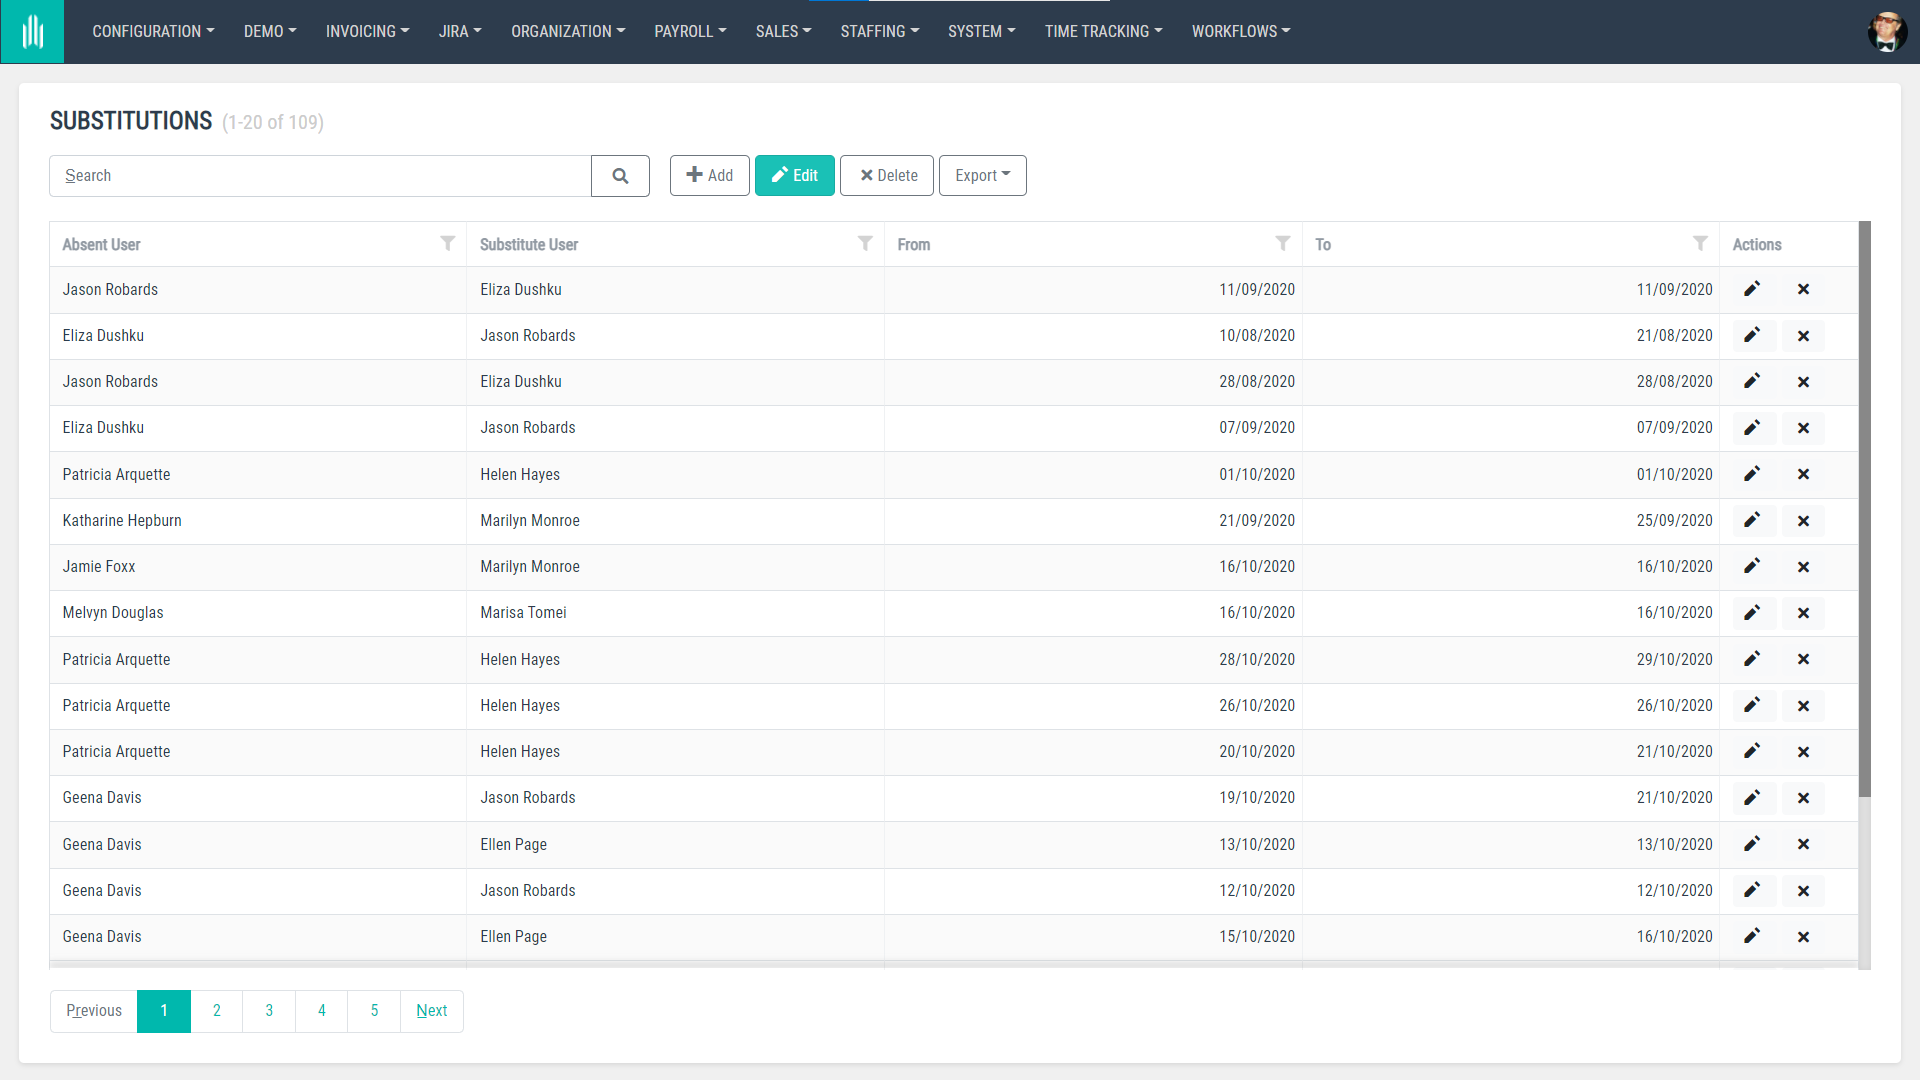The image size is (1920, 1080).
Task: Open filter for Substitute User column
Action: click(x=865, y=243)
